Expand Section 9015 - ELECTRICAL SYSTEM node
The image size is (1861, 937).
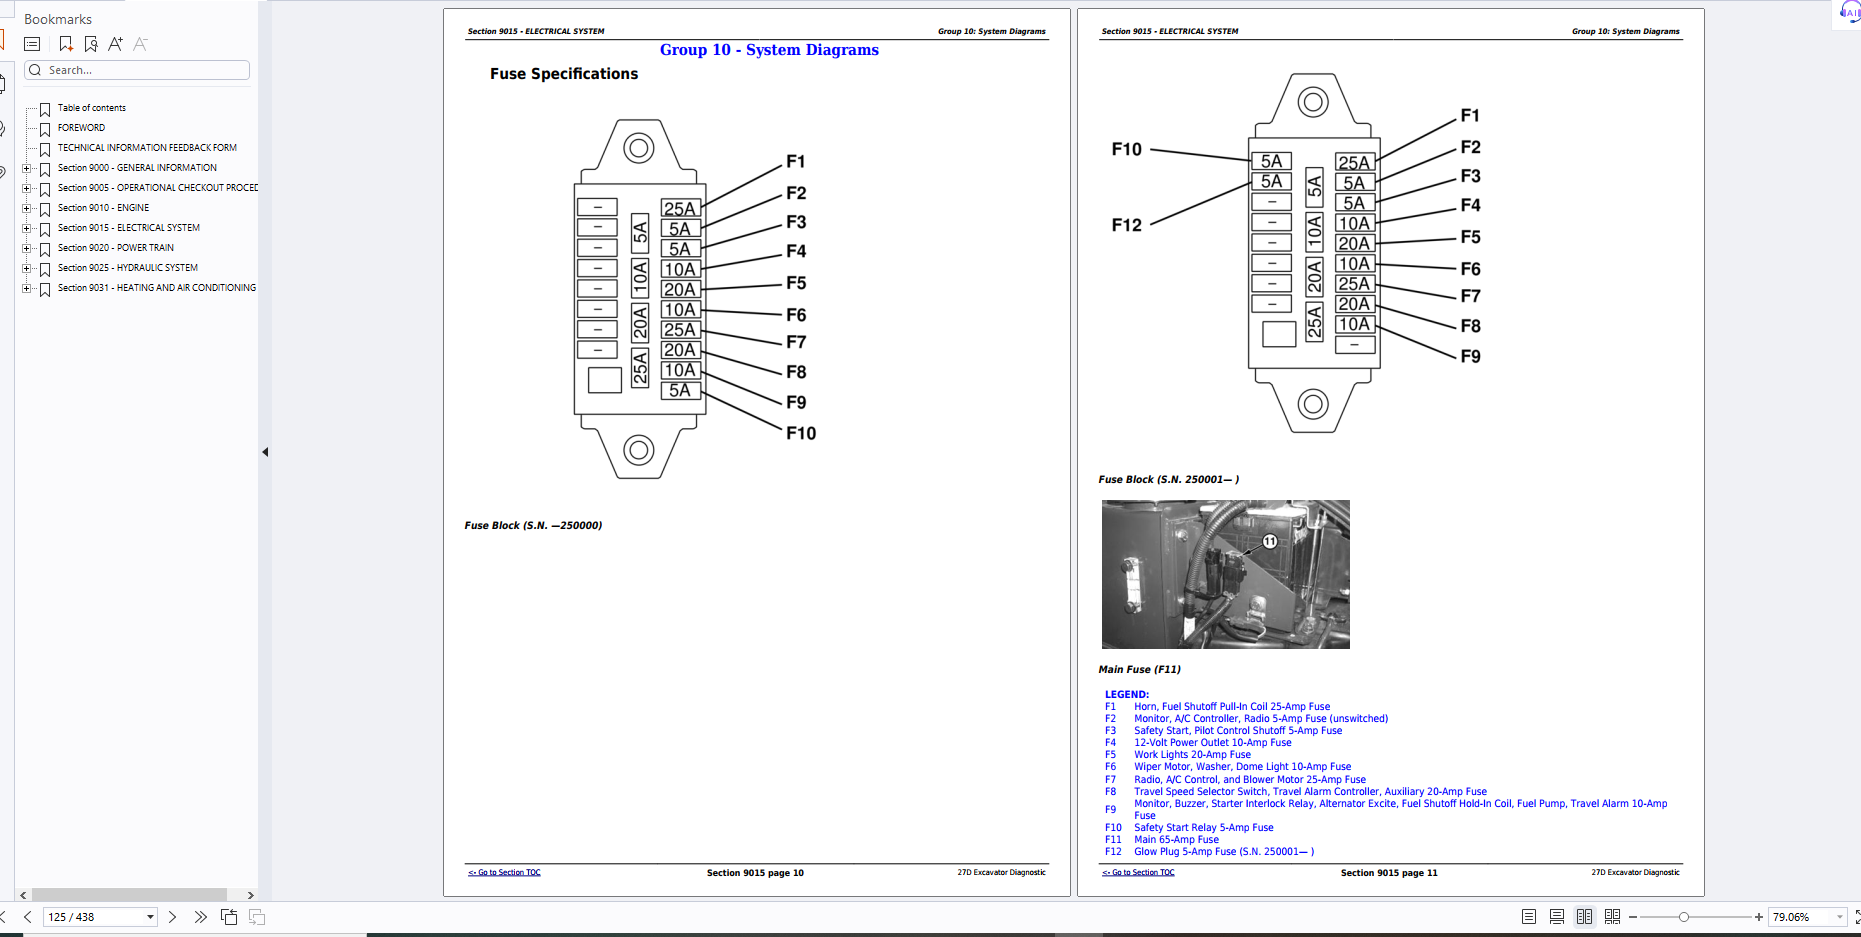pos(27,228)
